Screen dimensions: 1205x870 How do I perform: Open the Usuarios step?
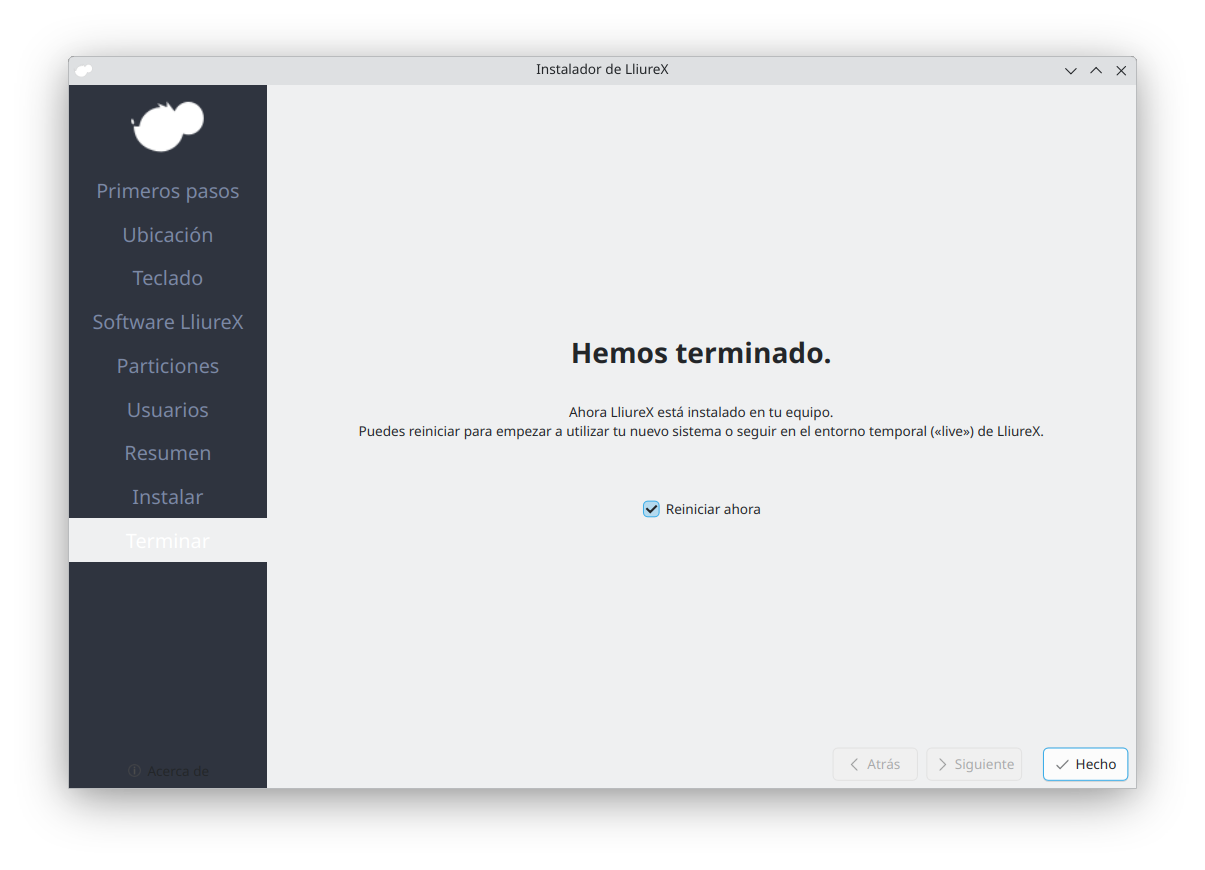168,410
